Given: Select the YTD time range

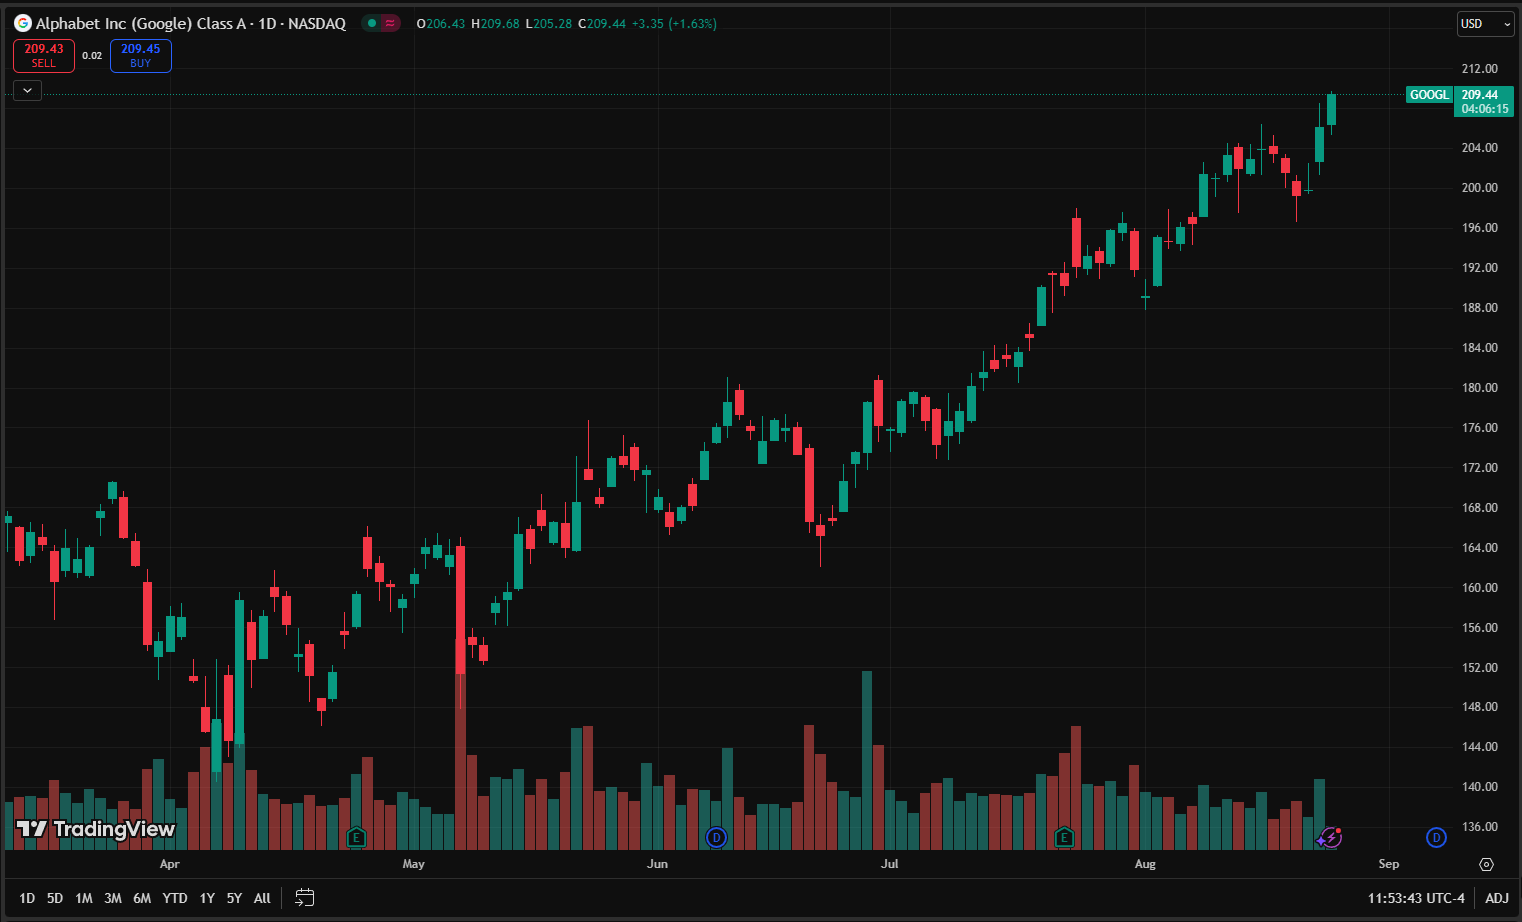Looking at the screenshot, I should (x=175, y=898).
